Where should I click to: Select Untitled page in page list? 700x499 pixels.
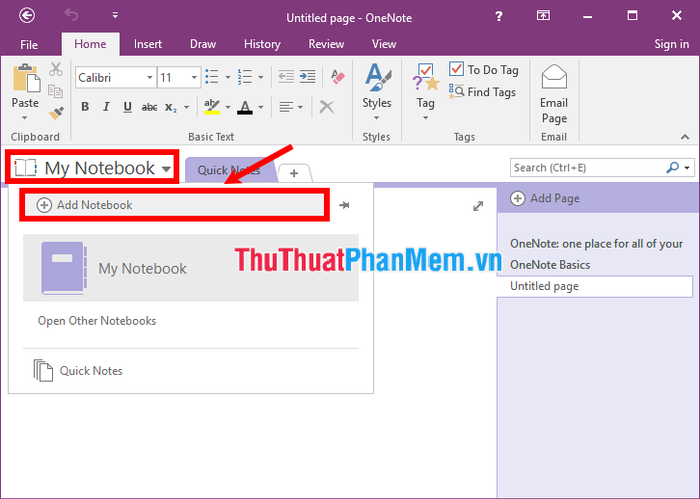click(x=596, y=286)
